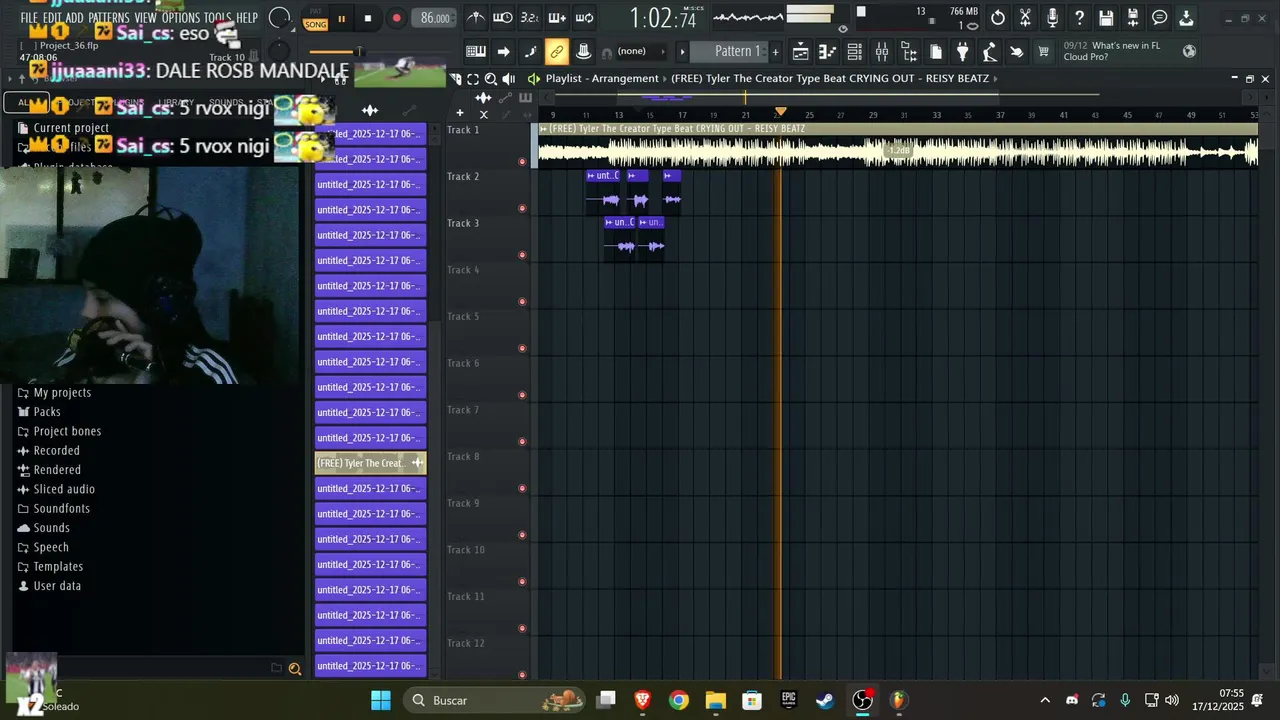The height and width of the screenshot is (720, 1280).
Task: Toggle loop recording
Action: tap(584, 18)
